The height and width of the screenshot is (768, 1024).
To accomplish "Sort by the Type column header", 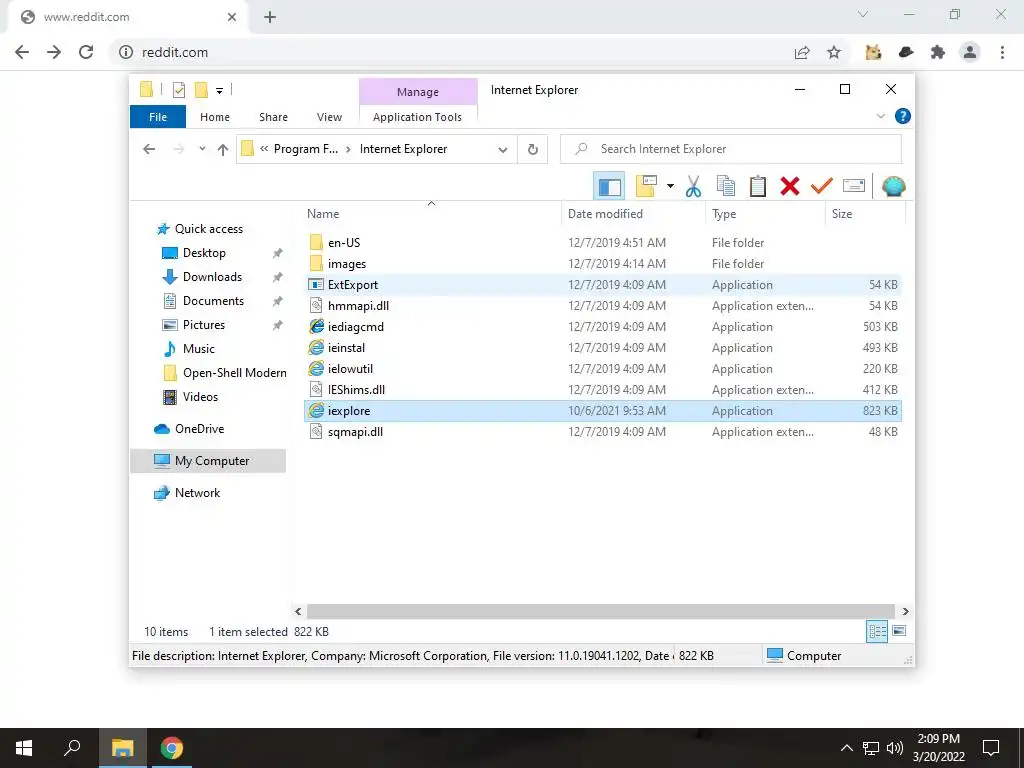I will click(x=765, y=214).
